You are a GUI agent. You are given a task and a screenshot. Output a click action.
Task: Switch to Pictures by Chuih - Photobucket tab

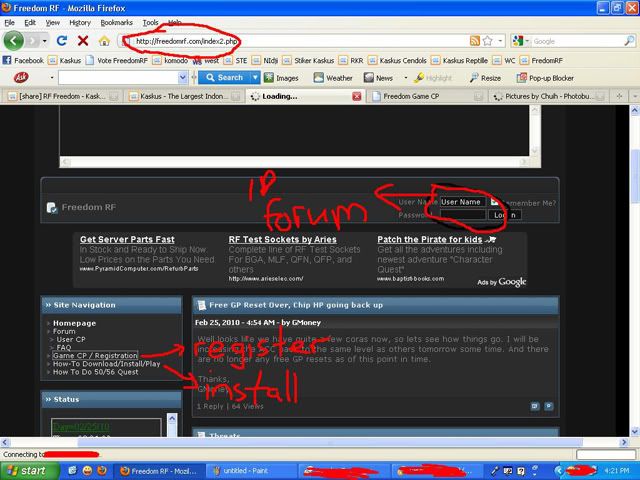[x=548, y=96]
